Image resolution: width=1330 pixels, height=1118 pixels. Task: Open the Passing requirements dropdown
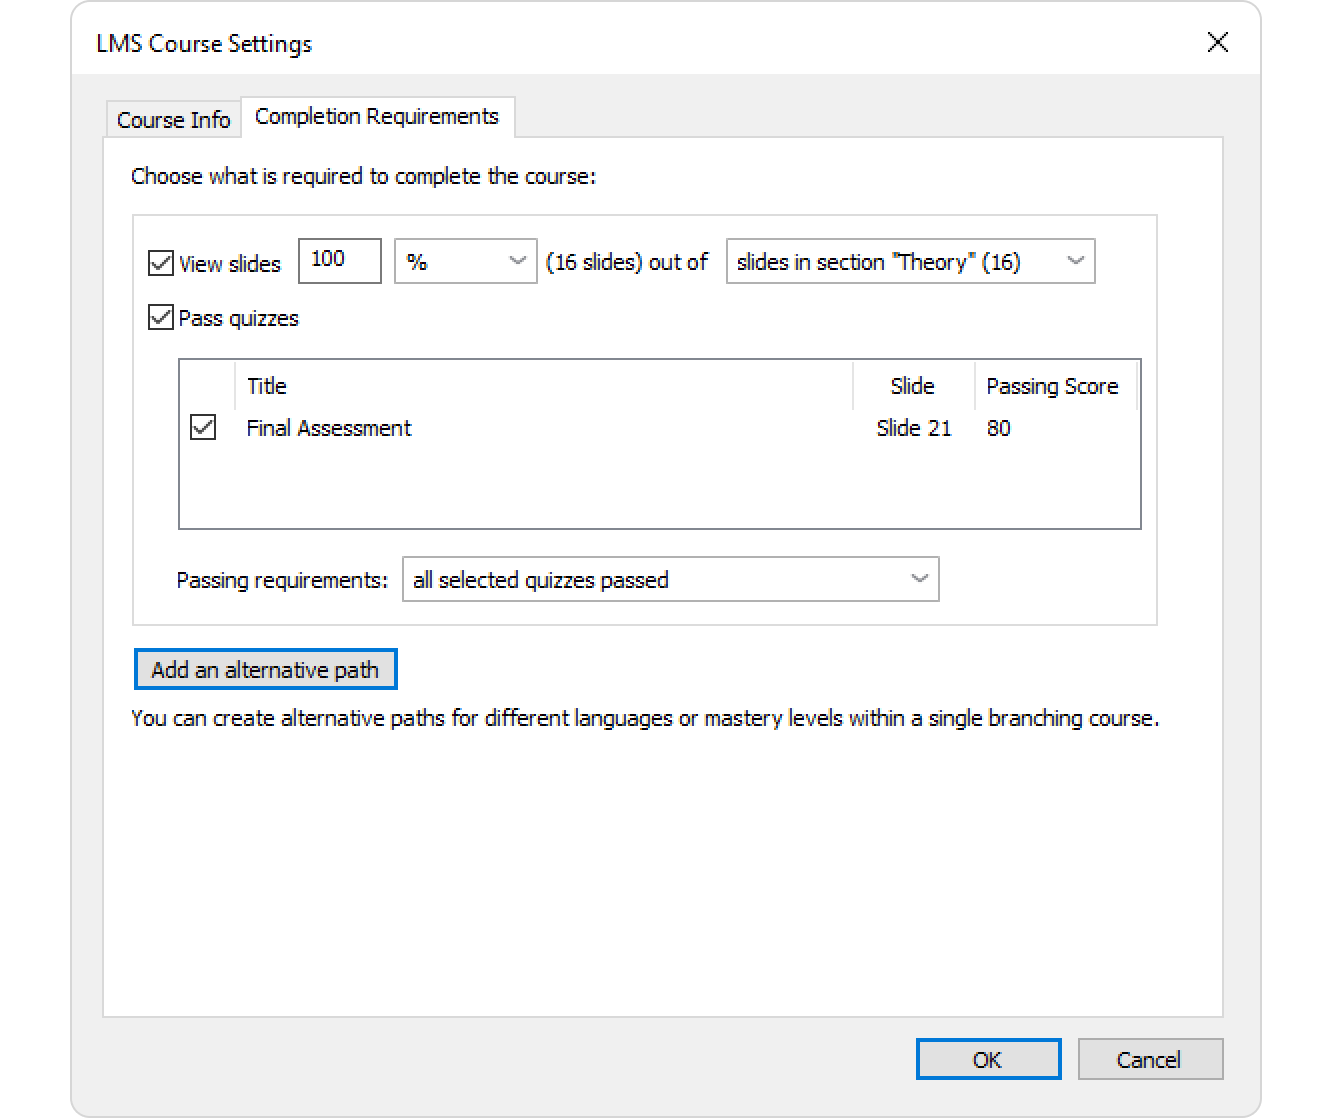click(x=670, y=580)
